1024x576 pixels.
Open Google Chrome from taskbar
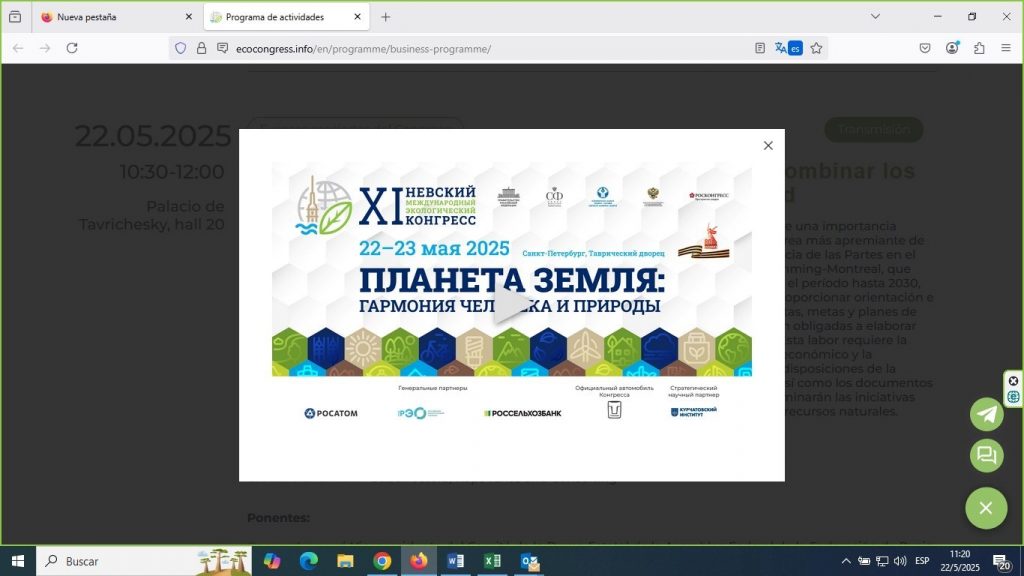click(x=382, y=561)
